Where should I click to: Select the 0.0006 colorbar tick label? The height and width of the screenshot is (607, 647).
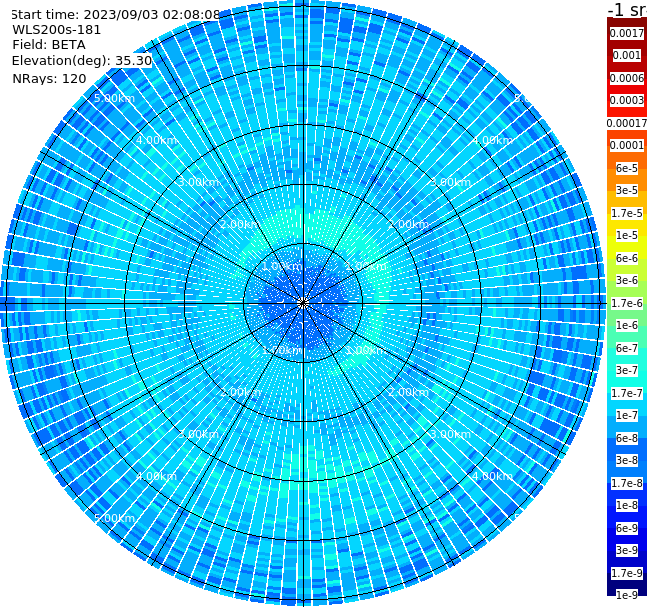[627, 78]
